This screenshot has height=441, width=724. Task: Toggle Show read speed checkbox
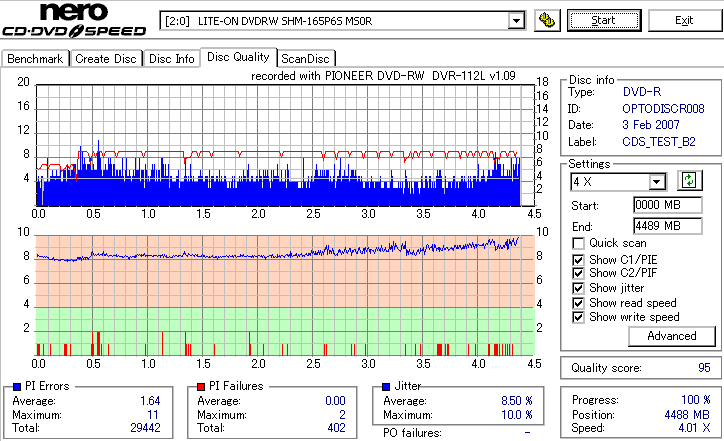[x=578, y=303]
